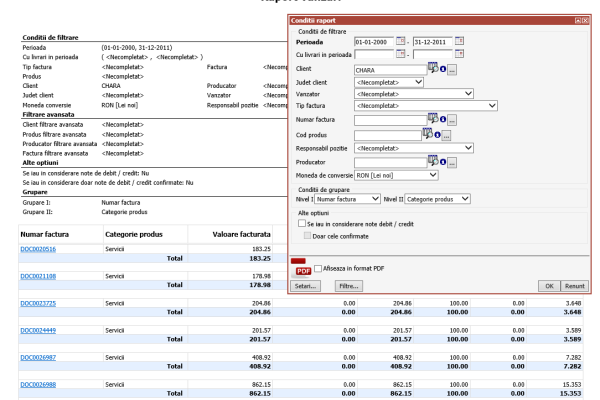Viewport: 600px width, 400px height.
Task: Click the Filtre... button
Action: tap(349, 286)
